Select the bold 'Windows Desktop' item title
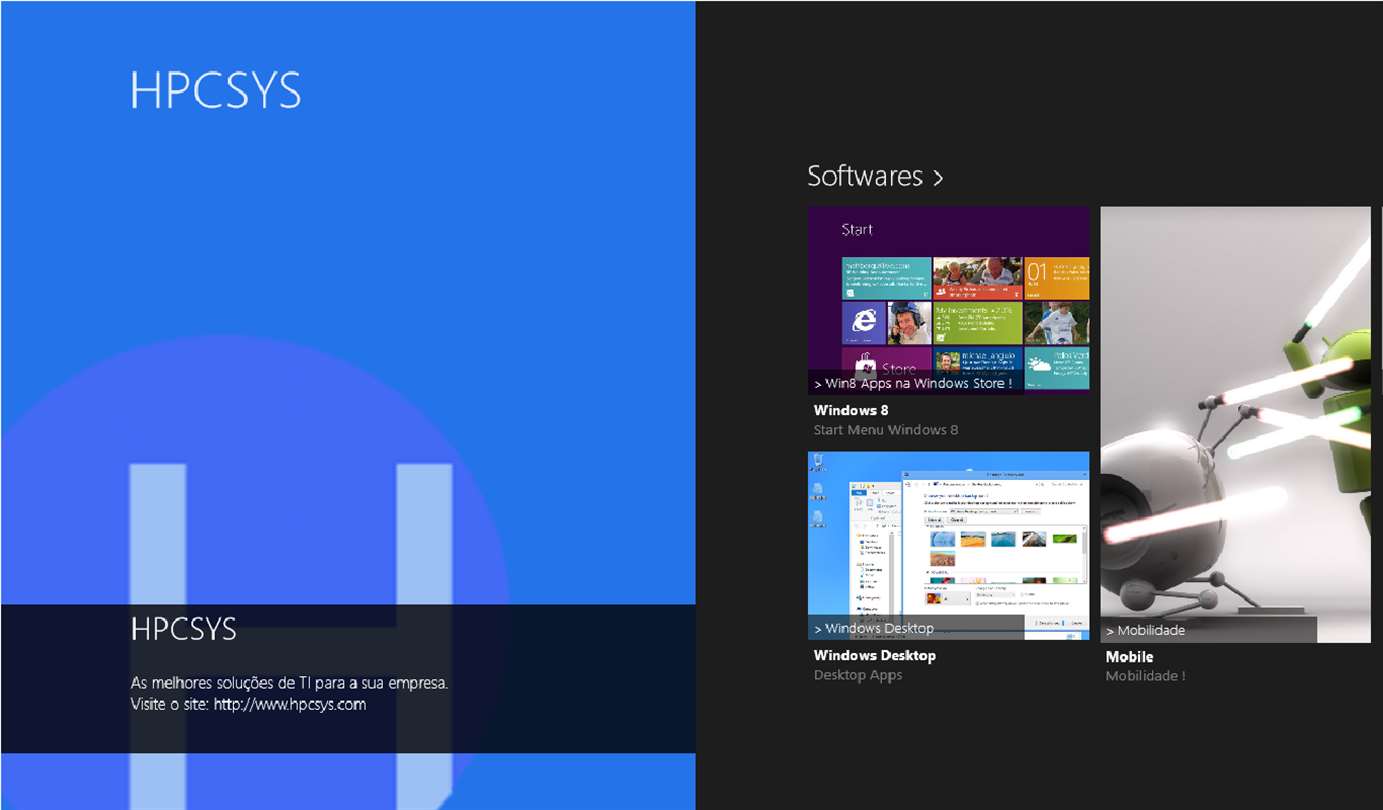The height and width of the screenshot is (810, 1383). pos(875,656)
